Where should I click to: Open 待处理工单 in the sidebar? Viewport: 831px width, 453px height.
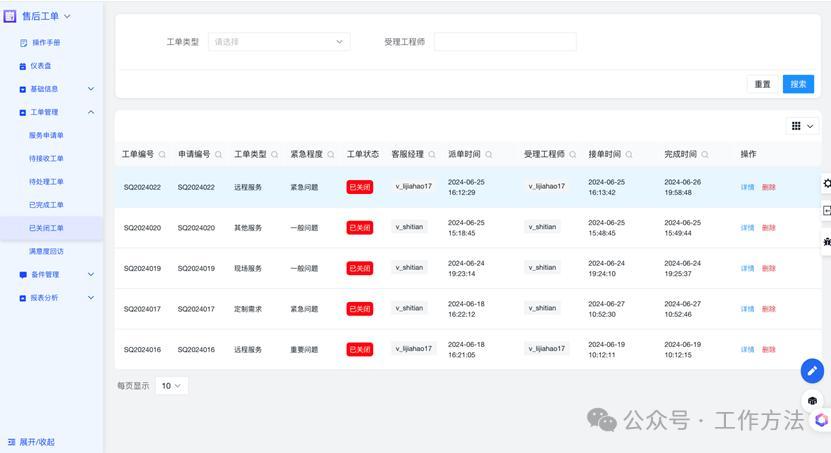[x=46, y=182]
